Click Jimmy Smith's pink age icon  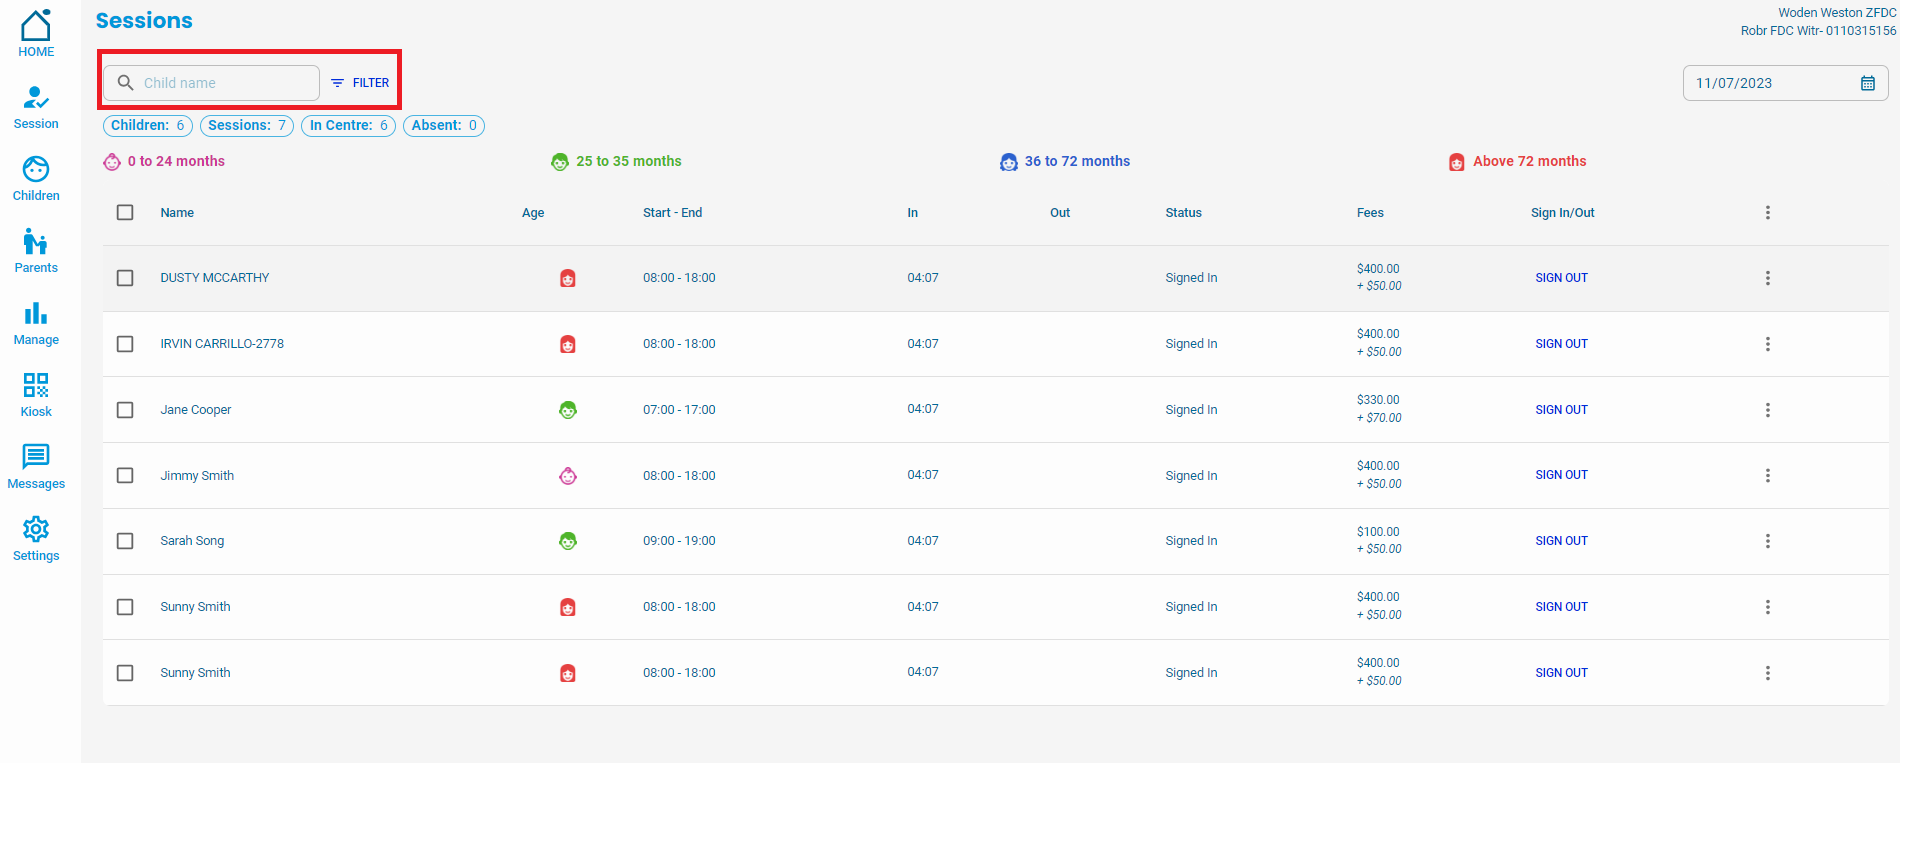(568, 476)
